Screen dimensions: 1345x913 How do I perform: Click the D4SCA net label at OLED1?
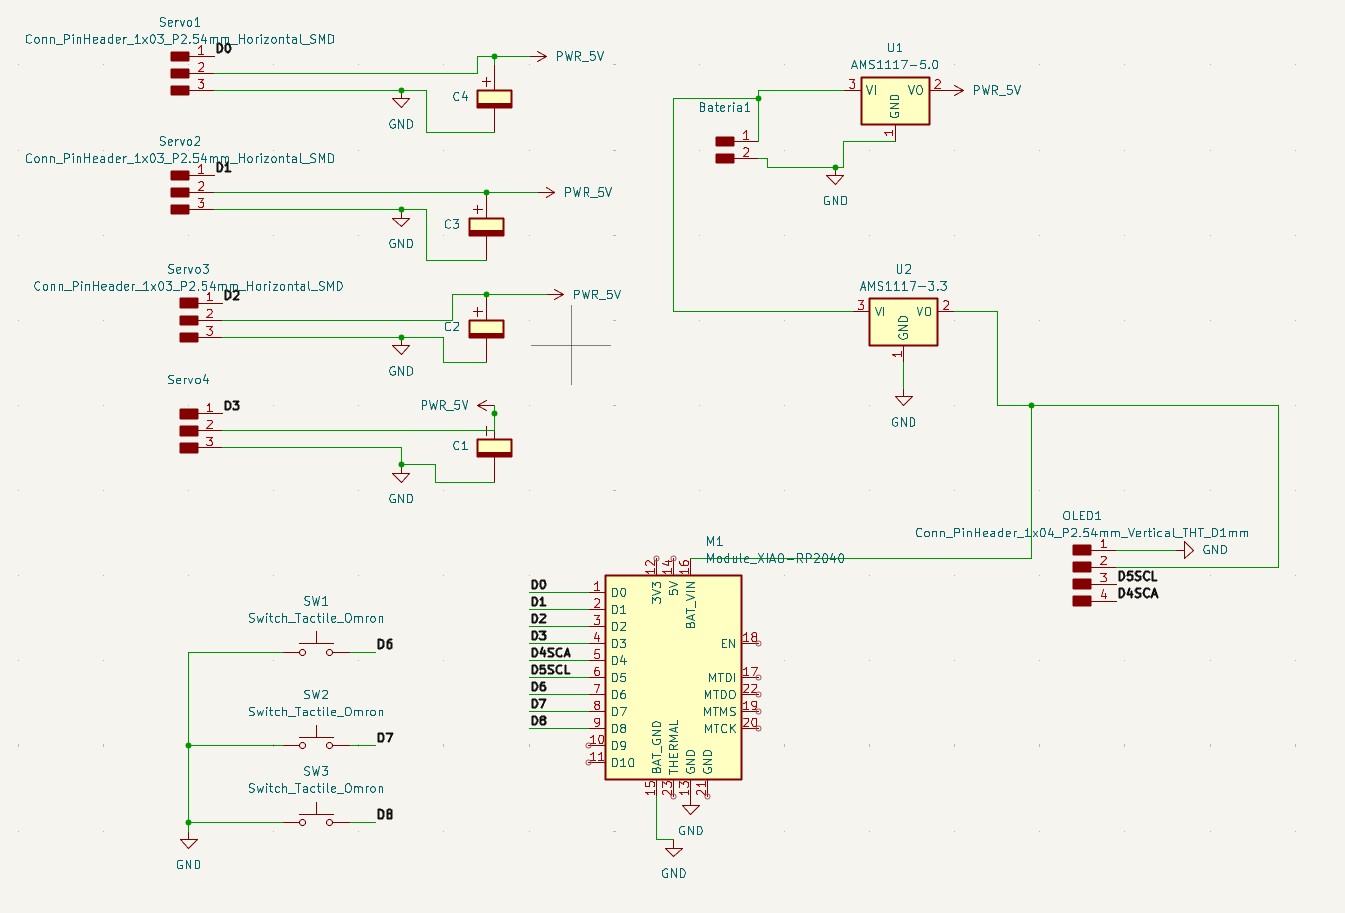[1138, 593]
